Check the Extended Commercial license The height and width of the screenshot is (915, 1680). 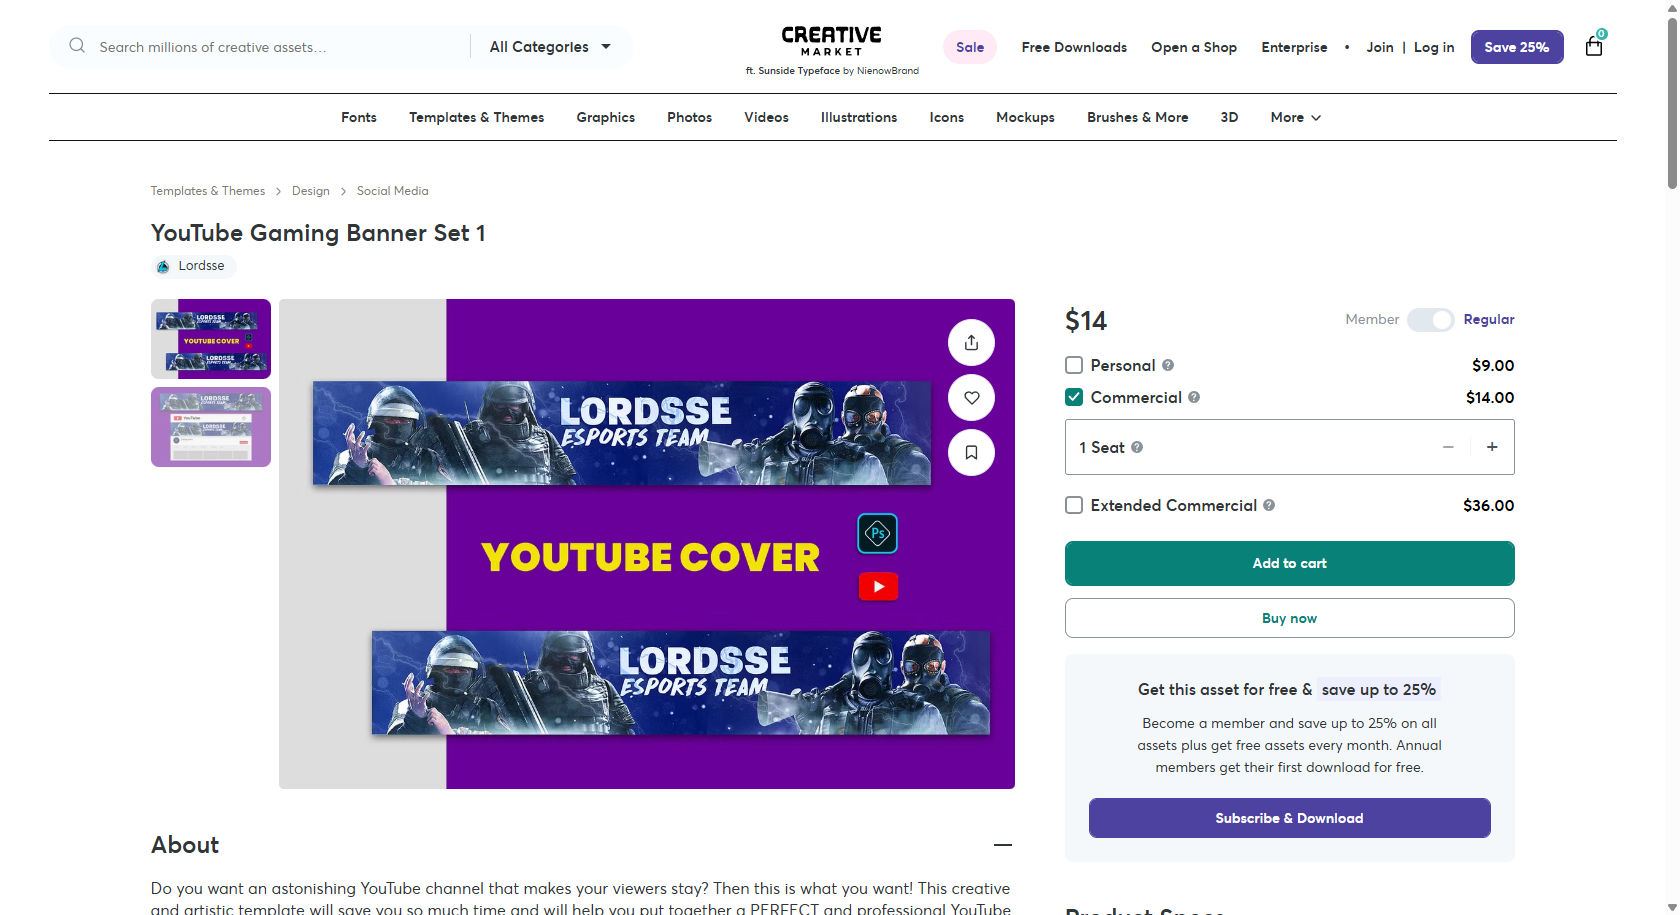[x=1073, y=505]
